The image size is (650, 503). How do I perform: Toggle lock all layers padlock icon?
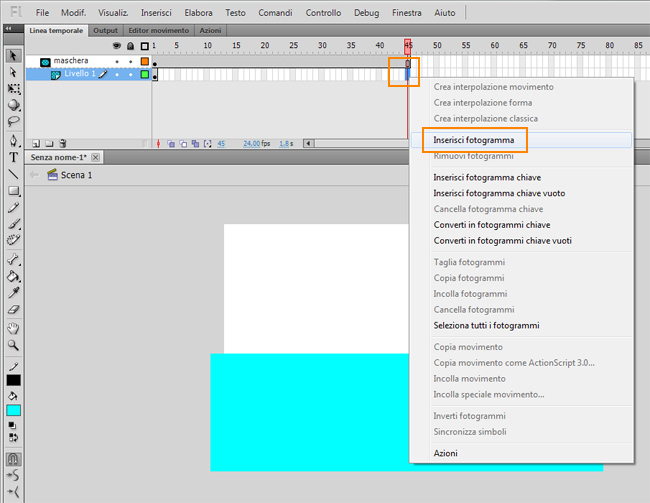pos(131,46)
